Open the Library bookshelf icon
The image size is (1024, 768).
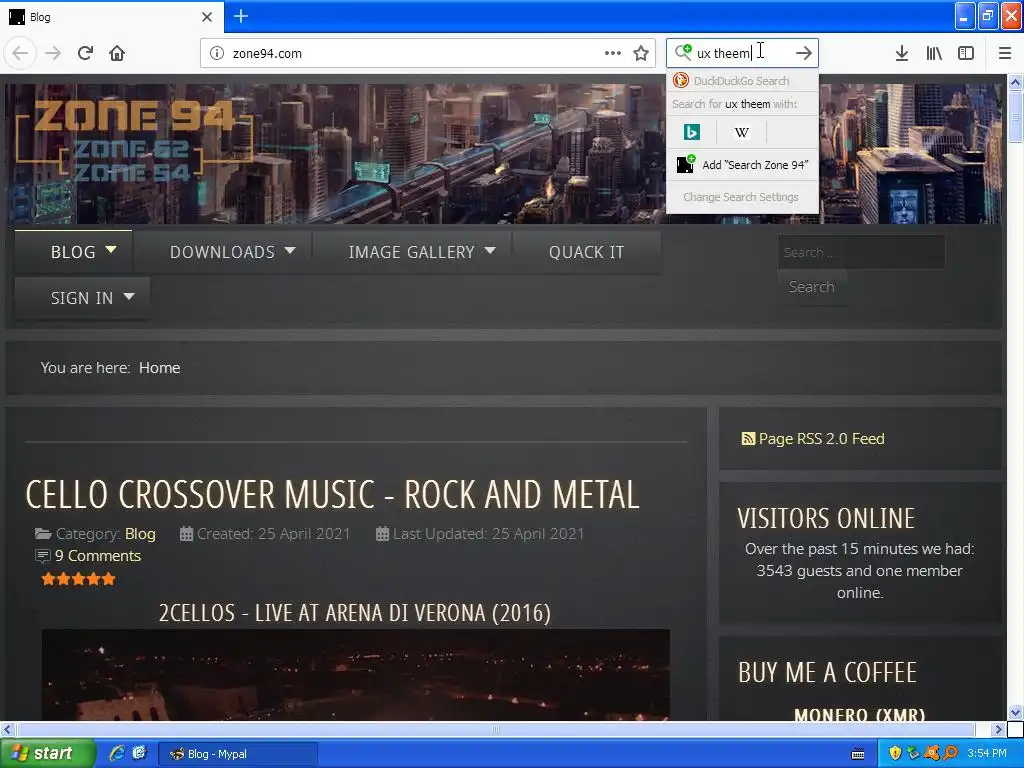click(934, 53)
